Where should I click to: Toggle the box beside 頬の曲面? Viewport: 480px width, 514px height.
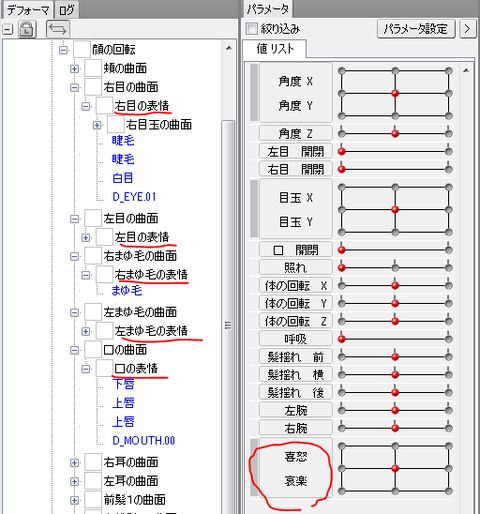[93, 68]
